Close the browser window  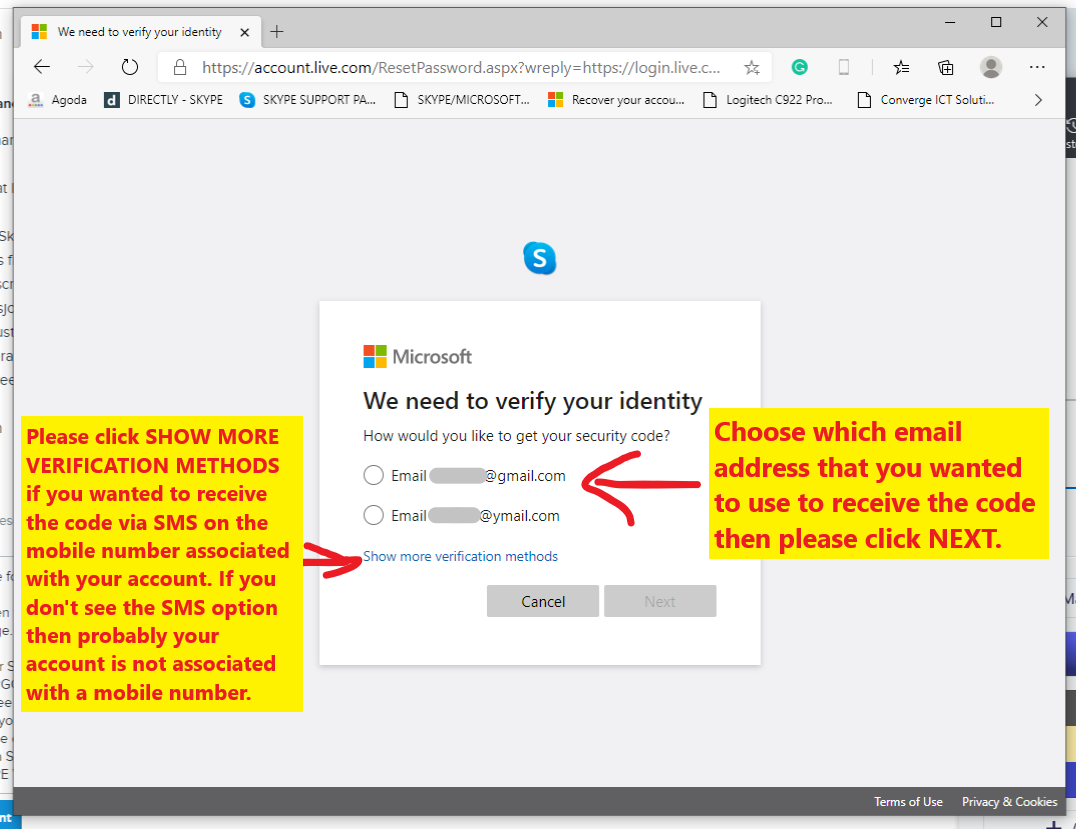point(1042,23)
